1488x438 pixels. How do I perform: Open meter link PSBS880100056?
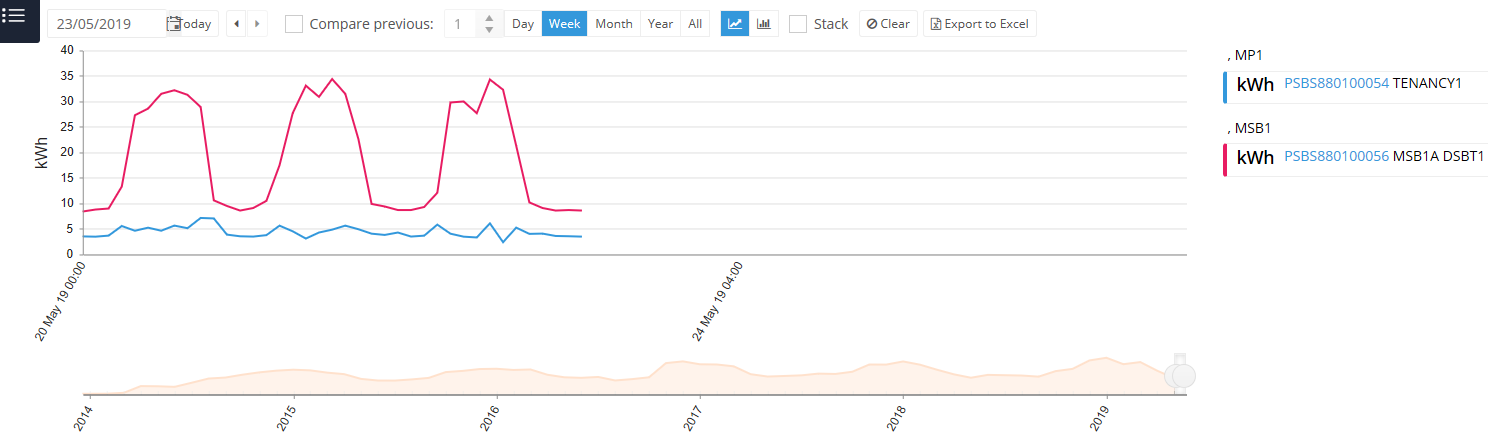click(x=1336, y=157)
